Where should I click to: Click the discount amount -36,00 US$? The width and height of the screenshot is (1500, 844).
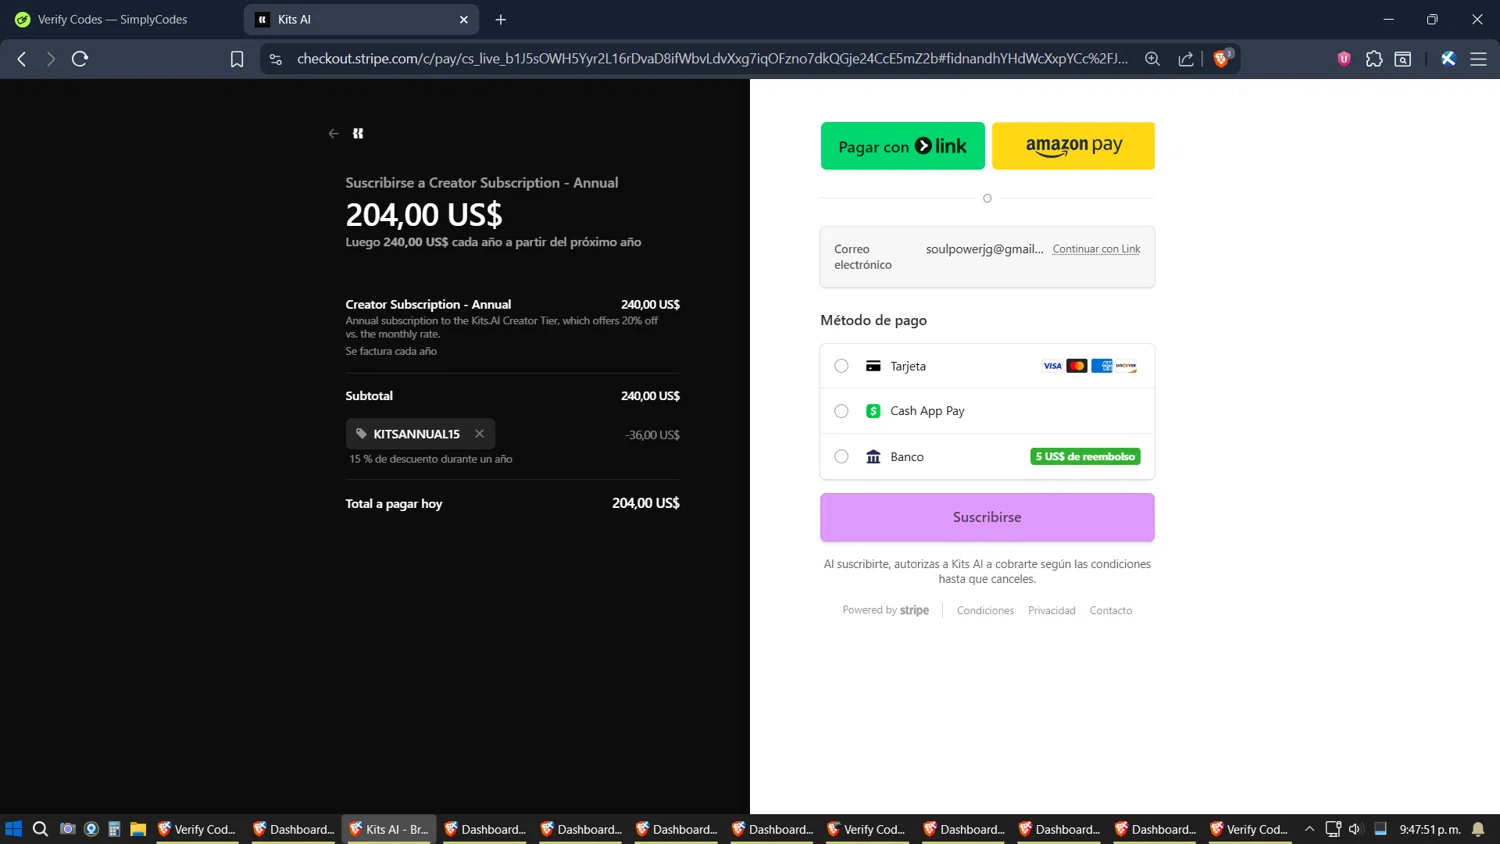pyautogui.click(x=652, y=435)
